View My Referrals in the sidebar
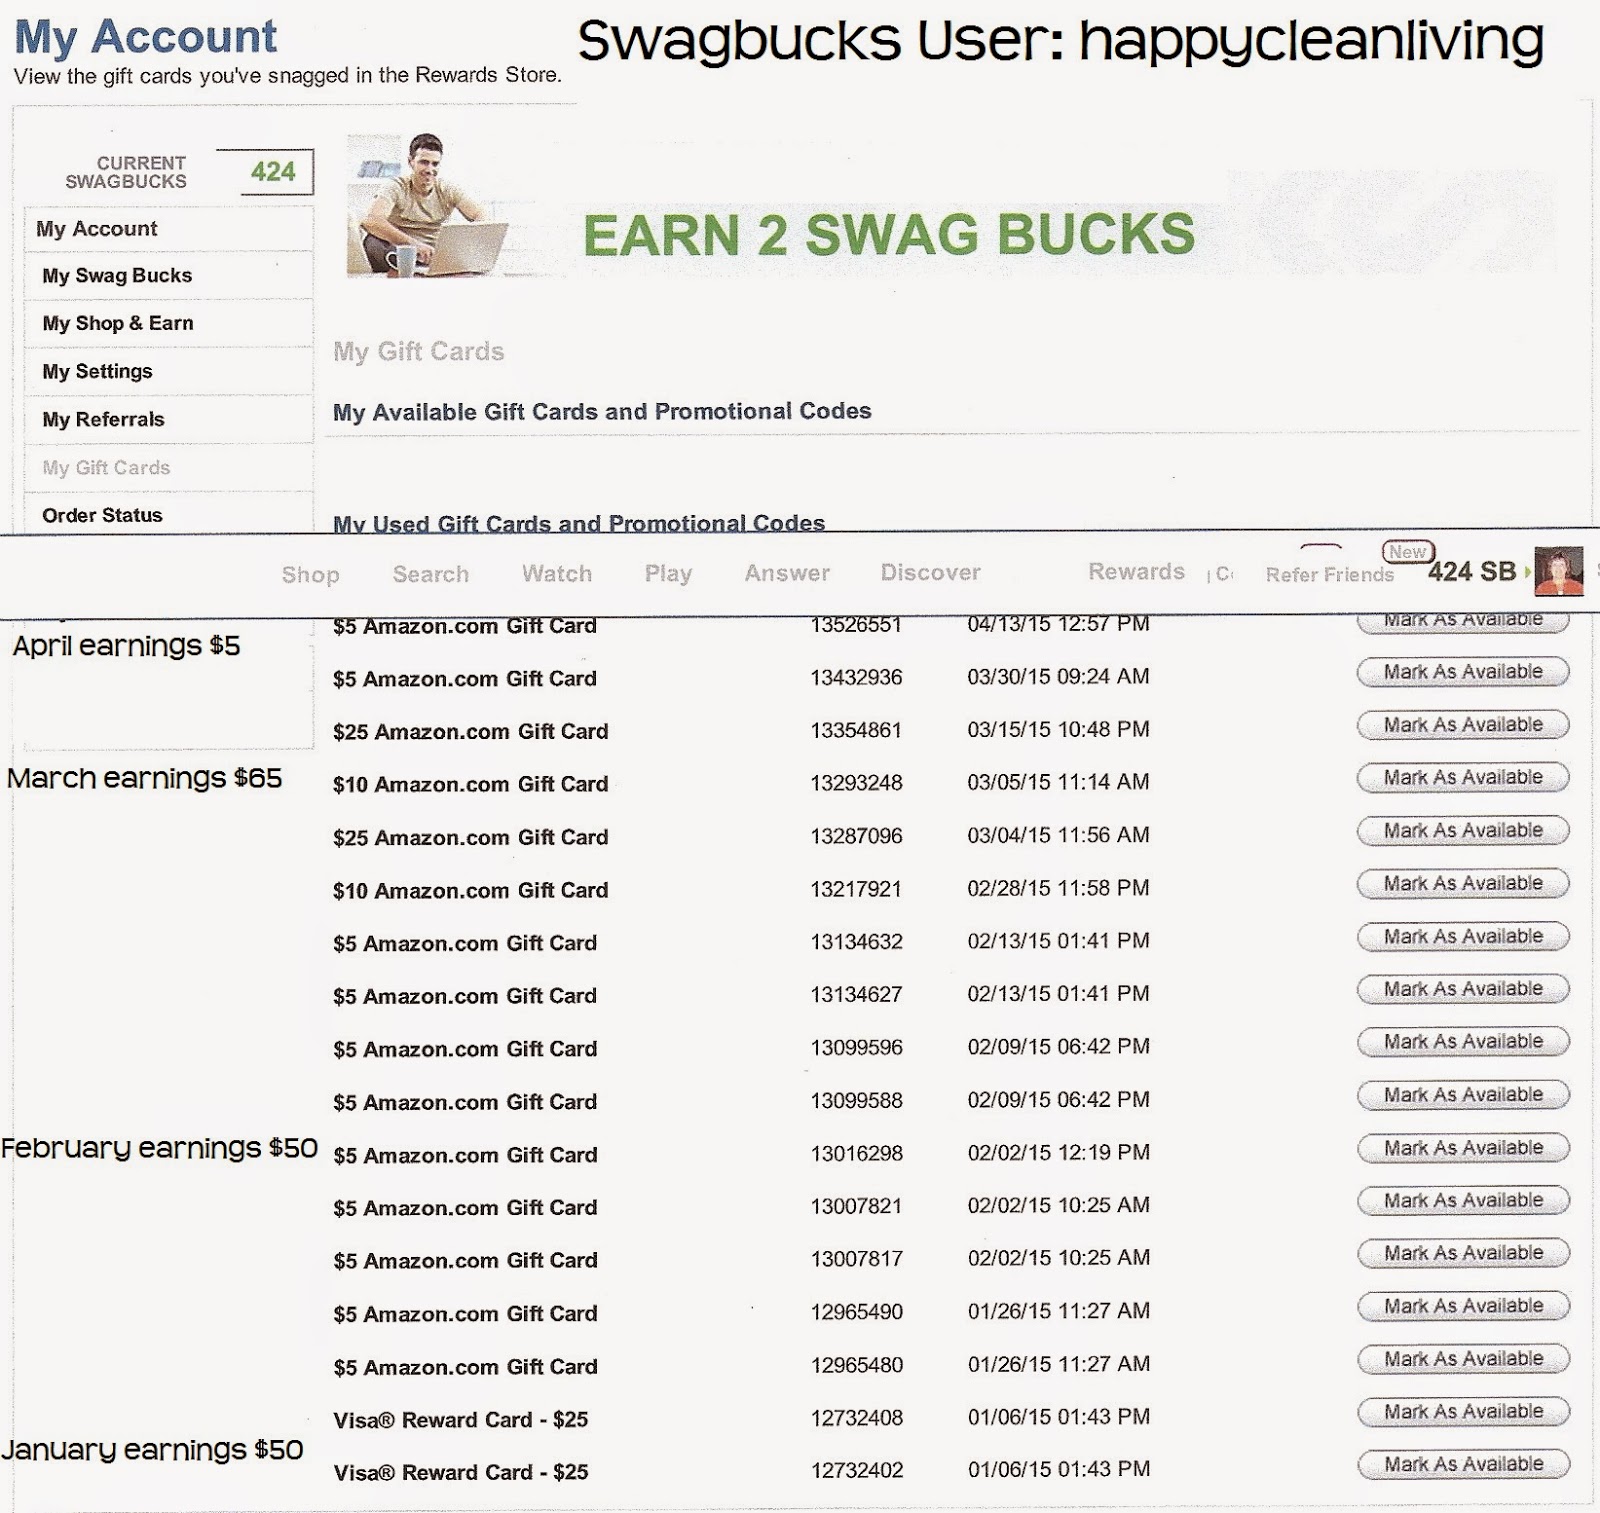Image resolution: width=1600 pixels, height=1513 pixels. pyautogui.click(x=103, y=420)
